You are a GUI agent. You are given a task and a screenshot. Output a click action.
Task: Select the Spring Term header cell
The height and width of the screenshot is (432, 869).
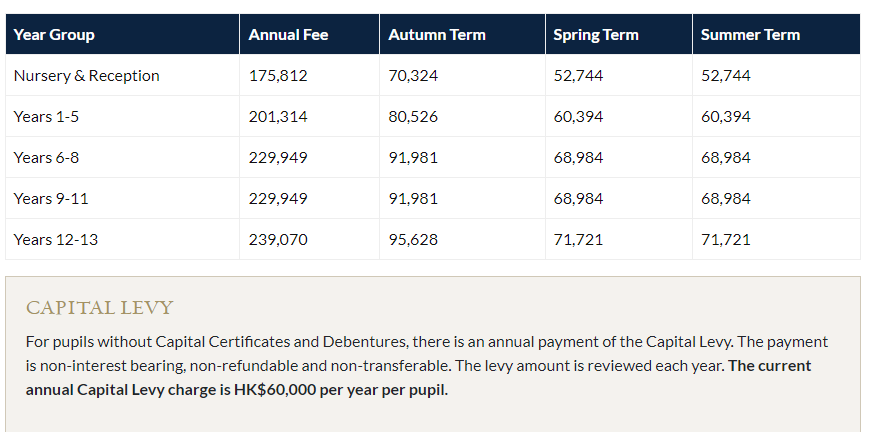(618, 34)
